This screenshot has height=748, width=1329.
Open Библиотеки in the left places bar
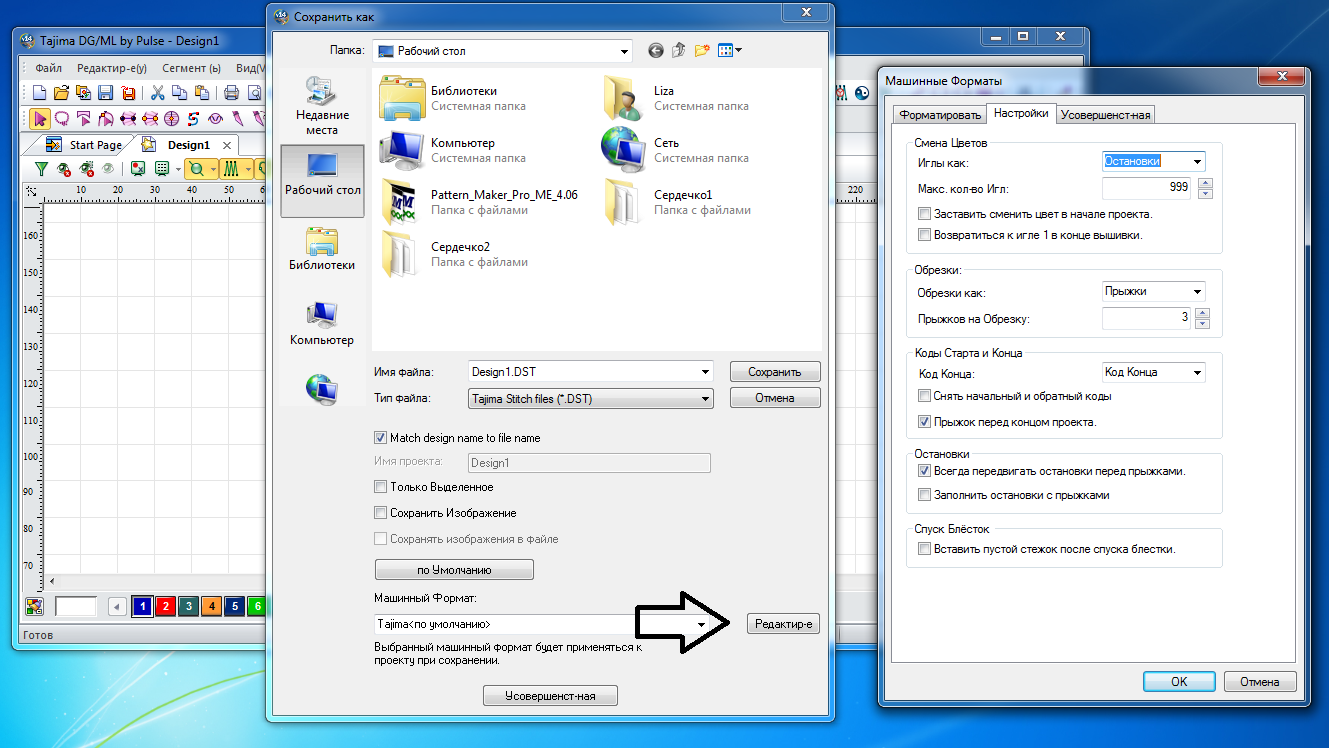[322, 249]
